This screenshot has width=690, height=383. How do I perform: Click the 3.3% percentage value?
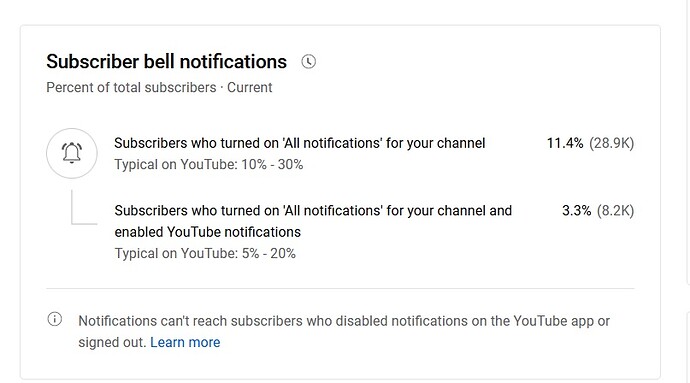coord(576,210)
